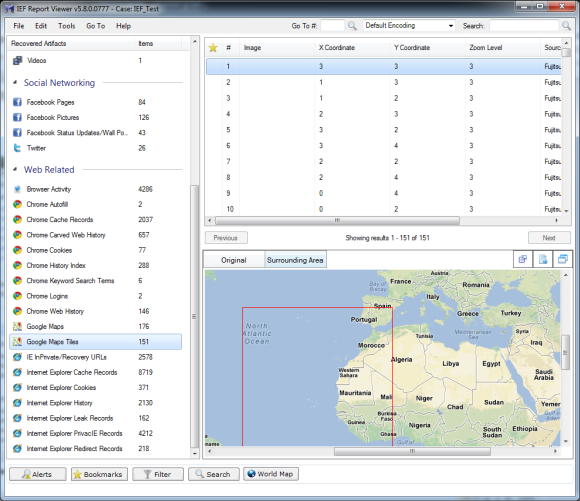Image resolution: width=580 pixels, height=501 pixels.
Task: Open the Go To menu
Action: click(x=96, y=26)
